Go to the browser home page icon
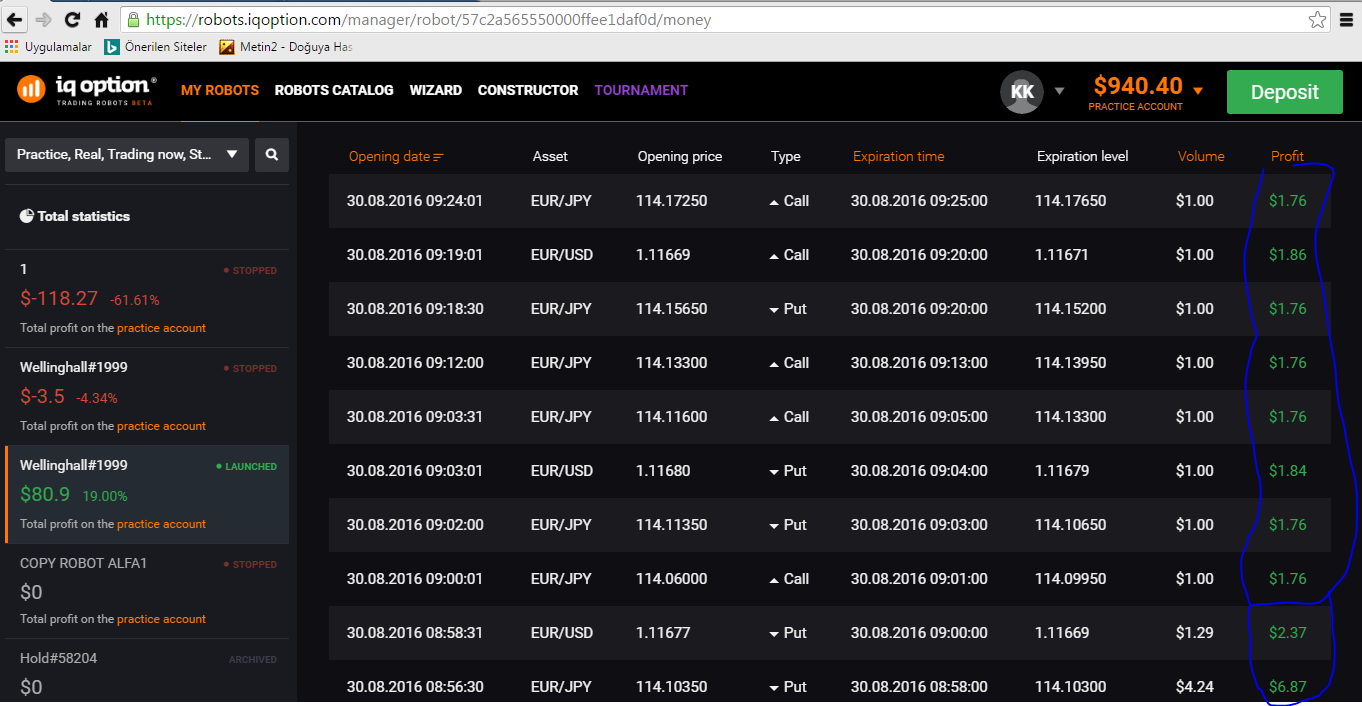The width and height of the screenshot is (1362, 706). point(101,19)
